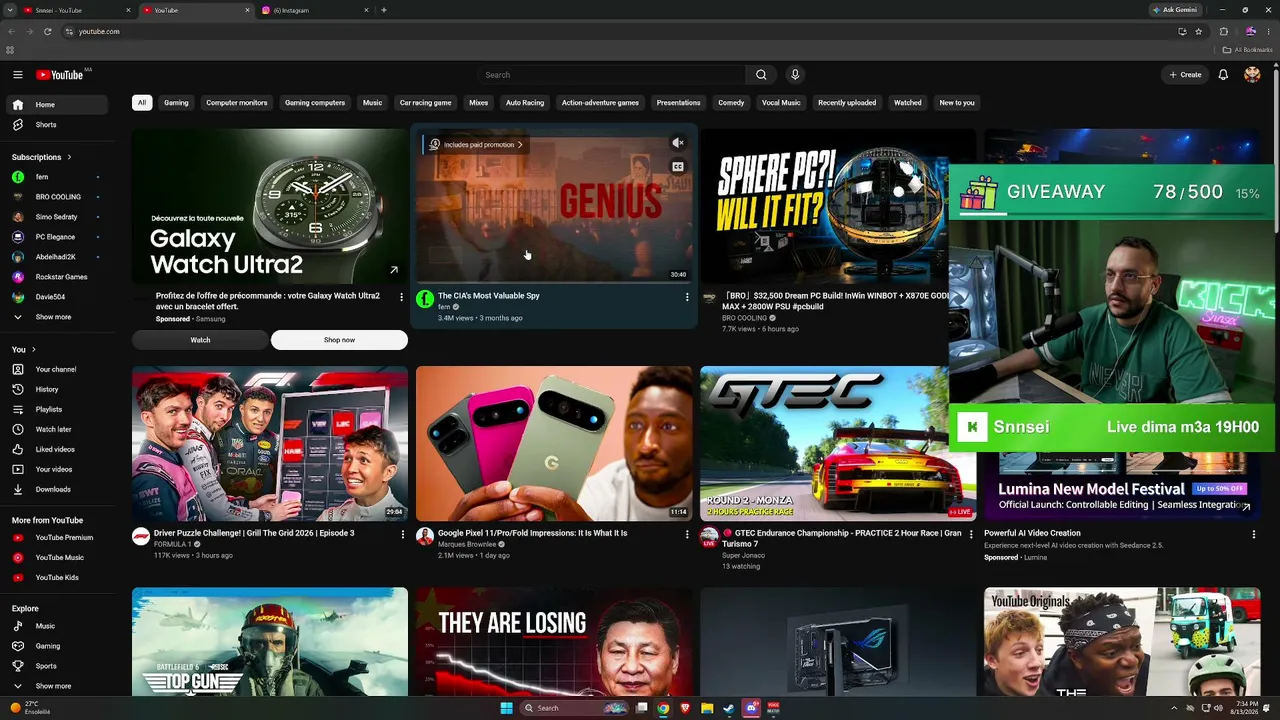Open Marques Brownlee channel link

coord(468,544)
